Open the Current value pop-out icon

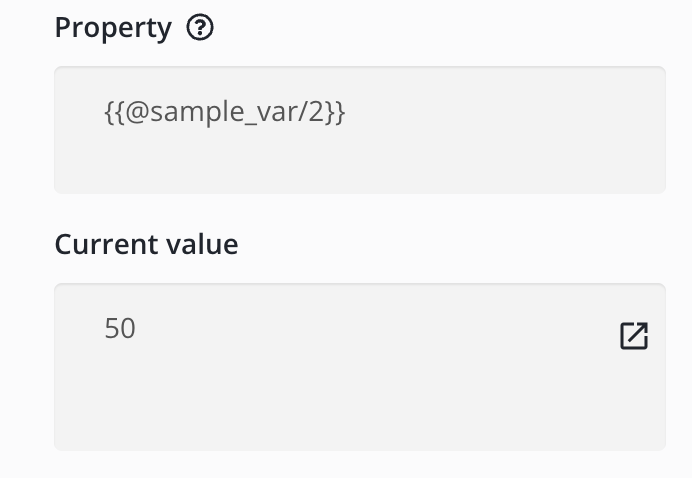634,336
